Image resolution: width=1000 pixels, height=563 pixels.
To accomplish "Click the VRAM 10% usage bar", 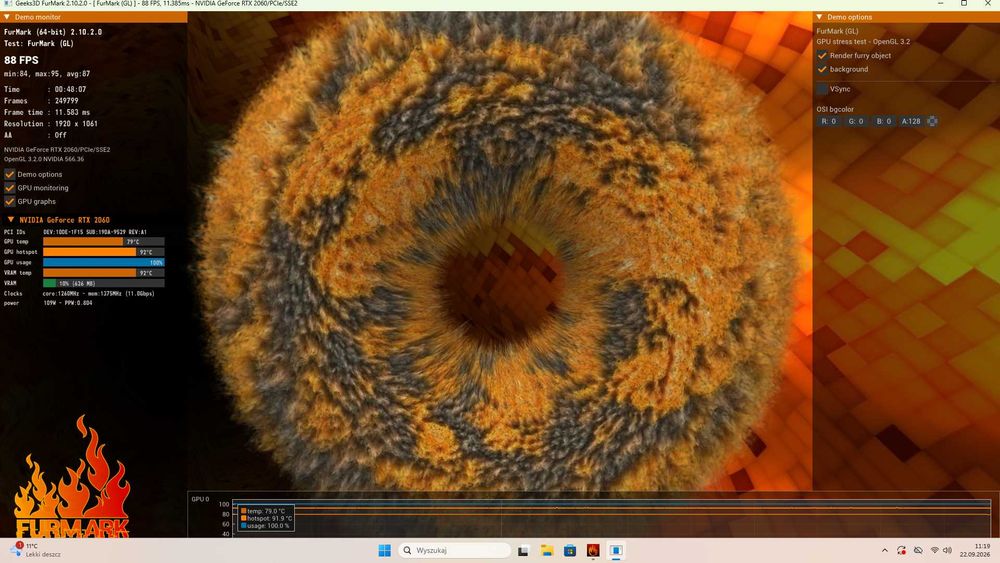I will (x=103, y=283).
